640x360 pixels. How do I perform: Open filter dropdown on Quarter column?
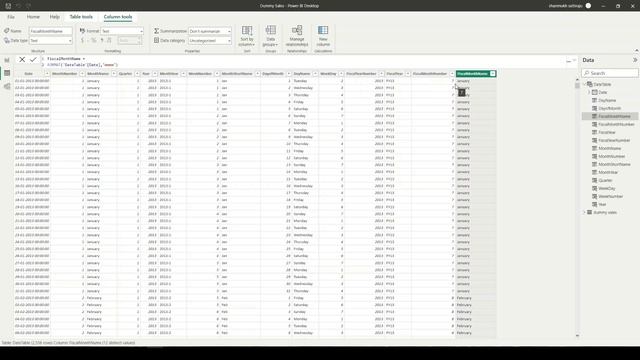tap(137, 74)
